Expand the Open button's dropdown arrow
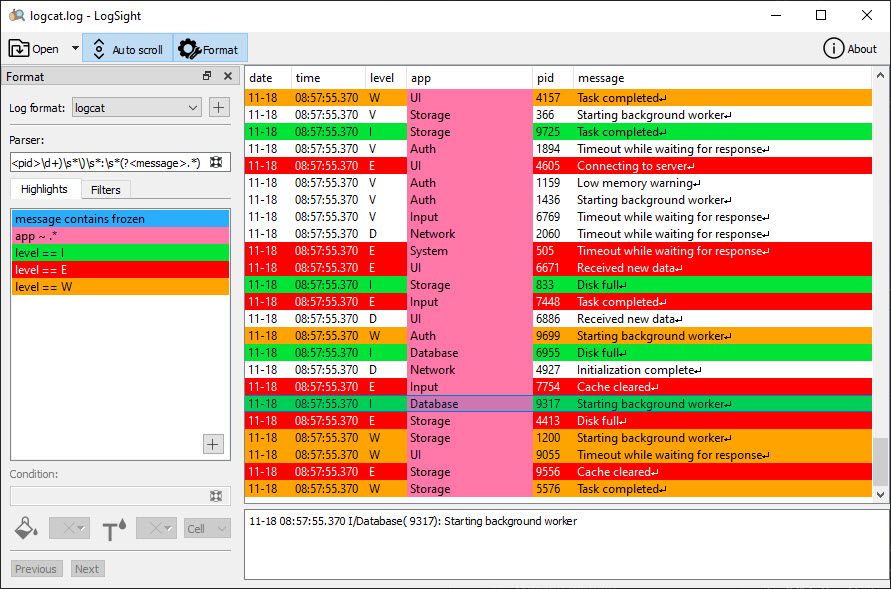Screen dimensions: 891x589 click(x=72, y=47)
